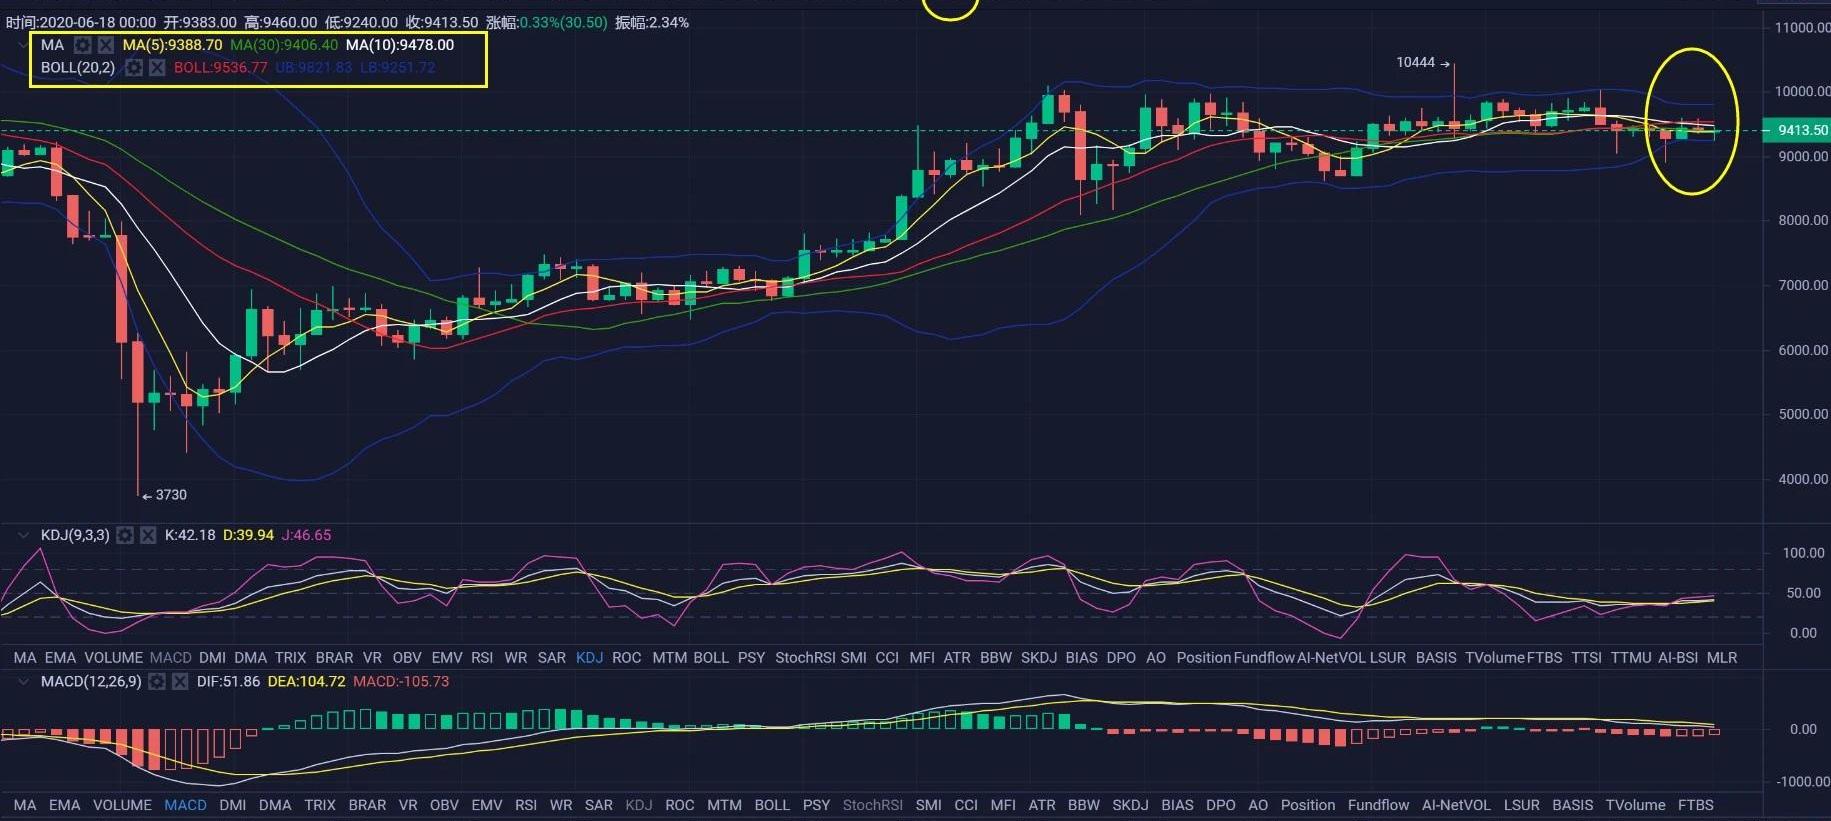Click the 10444 high price marker
Image resolution: width=1831 pixels, height=821 pixels.
click(1415, 62)
